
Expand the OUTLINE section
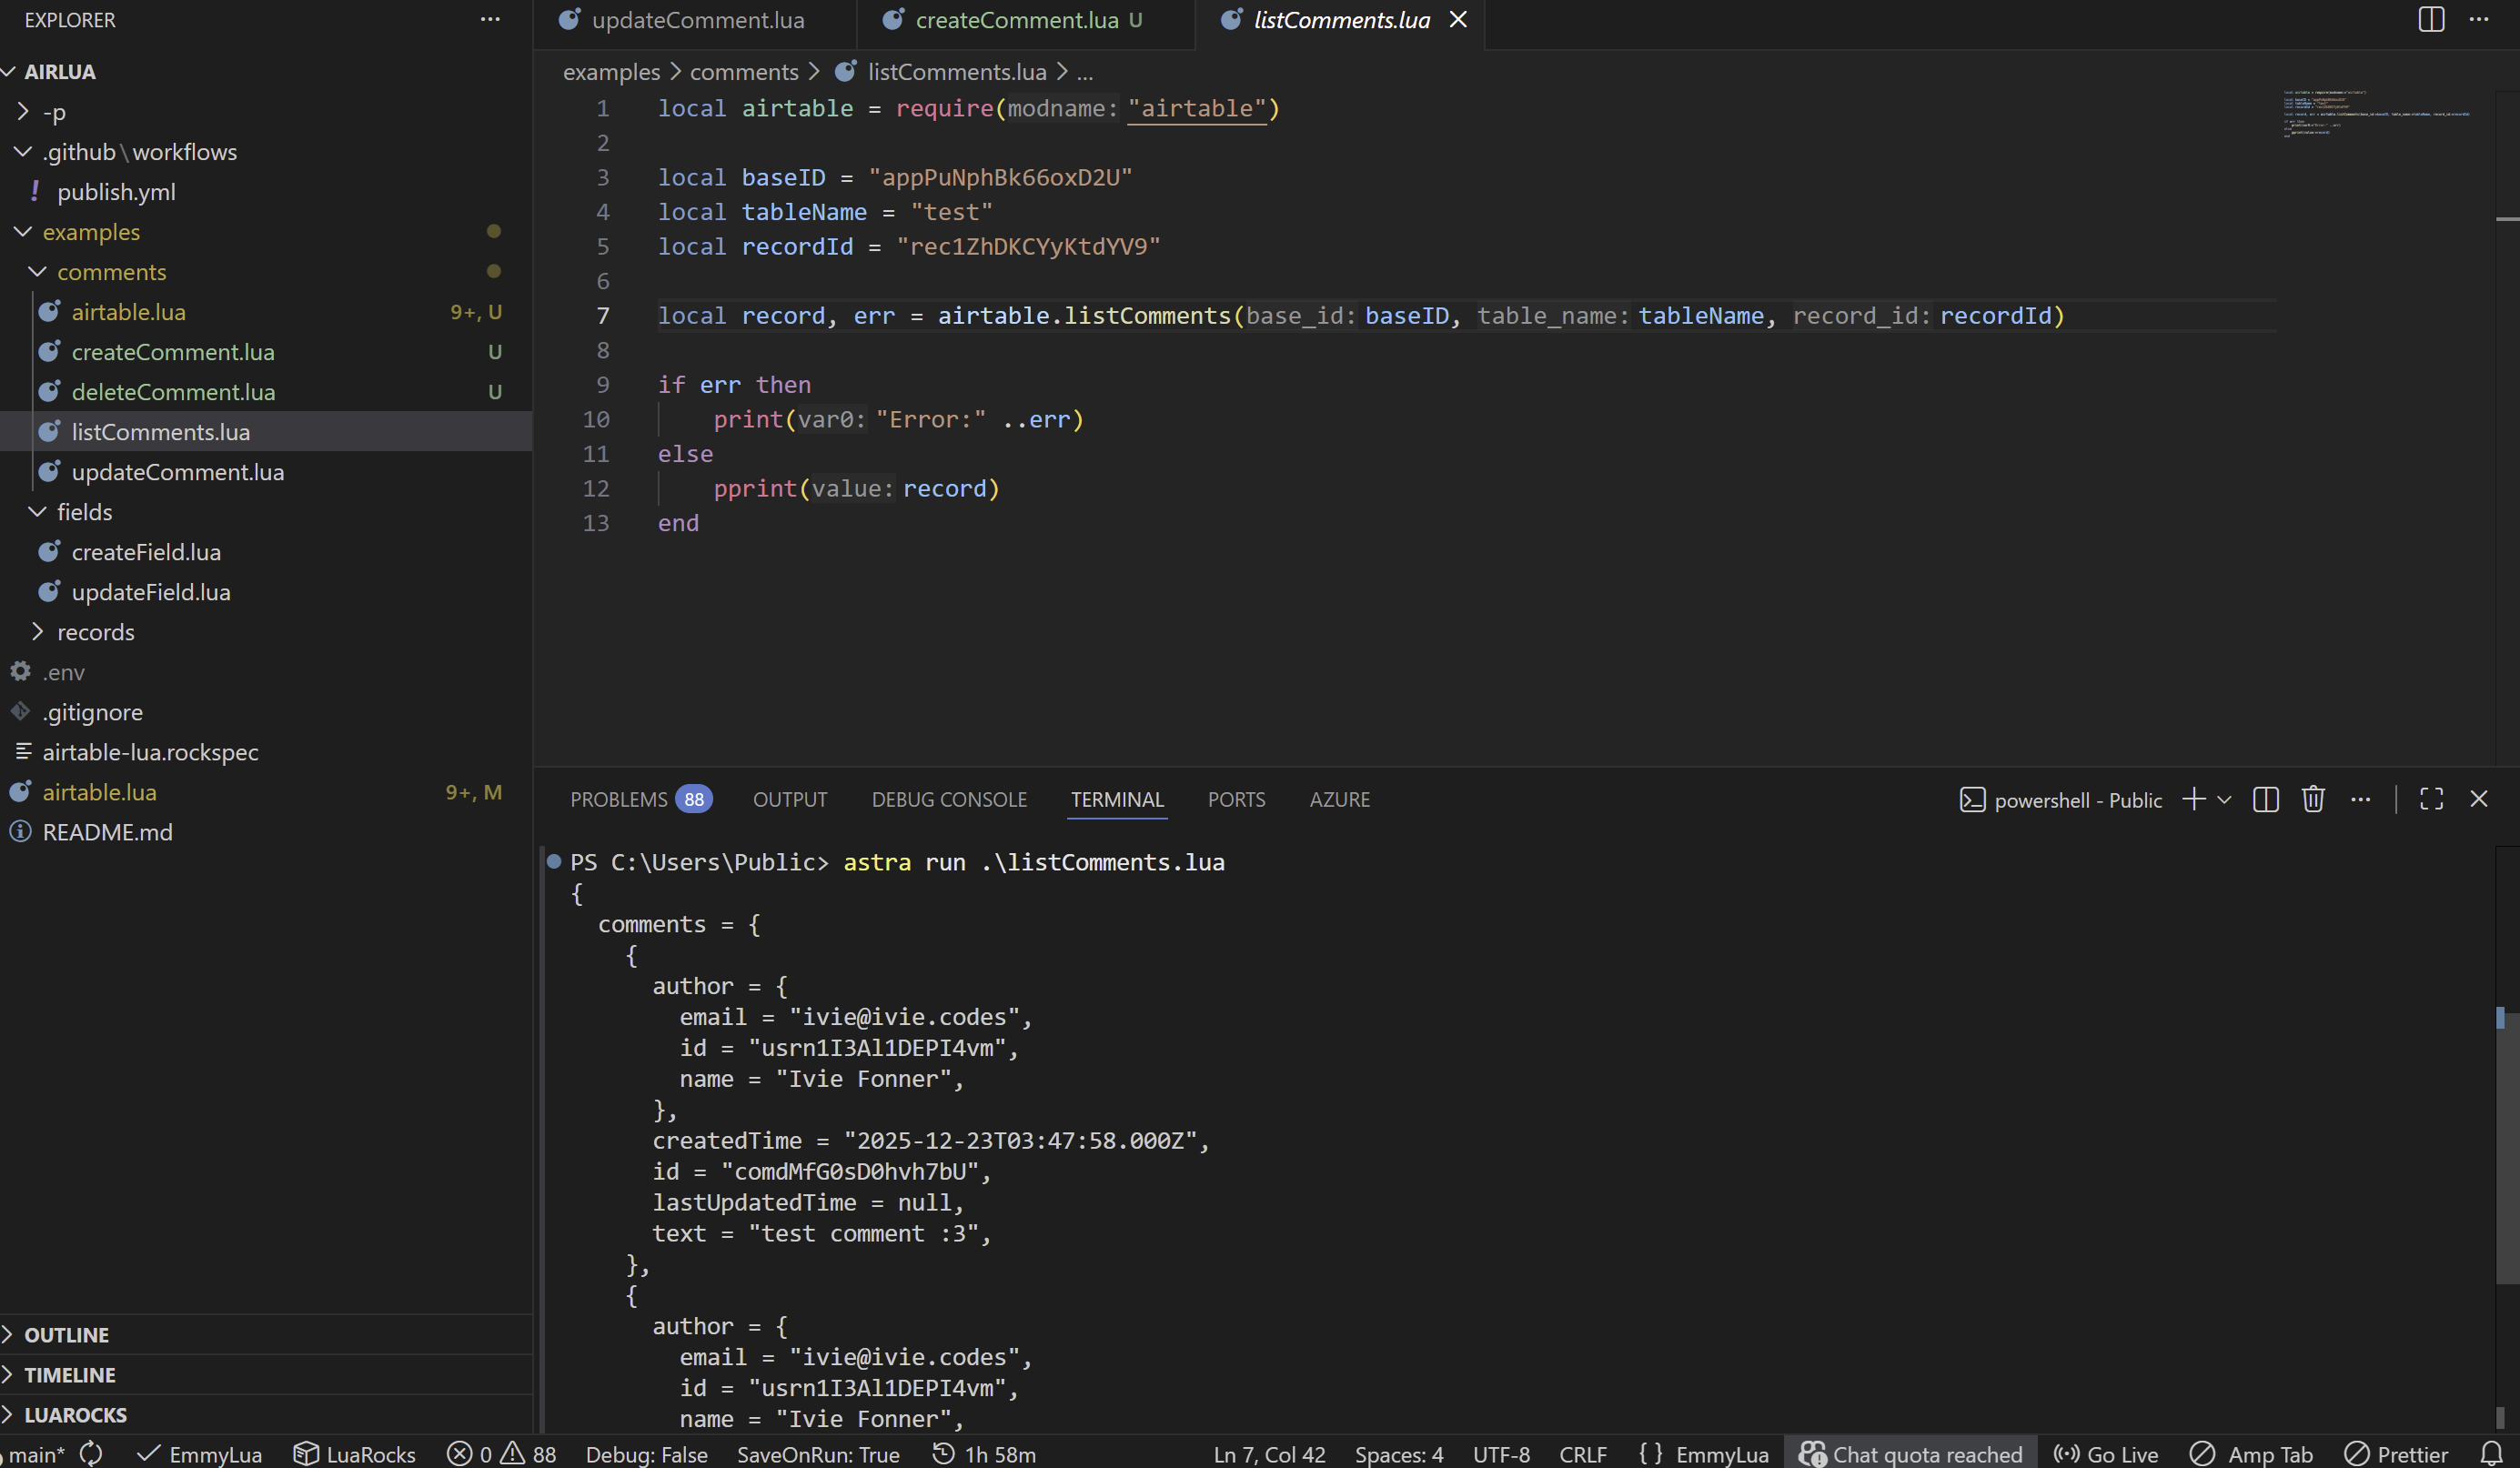[66, 1334]
